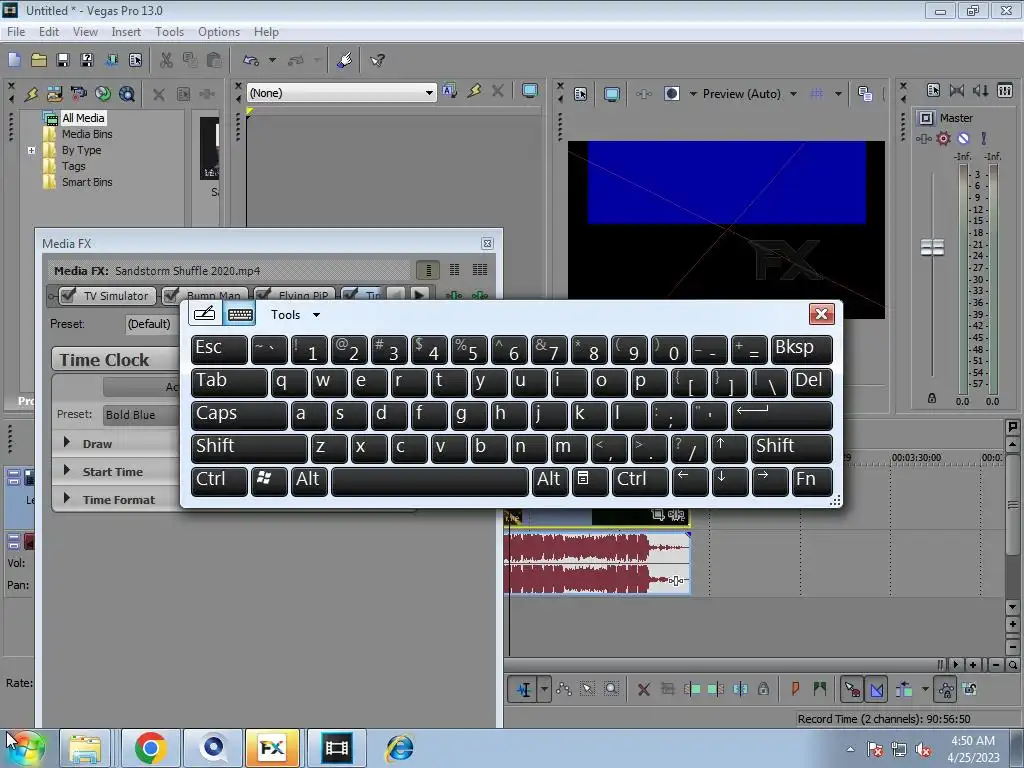Open the View menu

(85, 32)
